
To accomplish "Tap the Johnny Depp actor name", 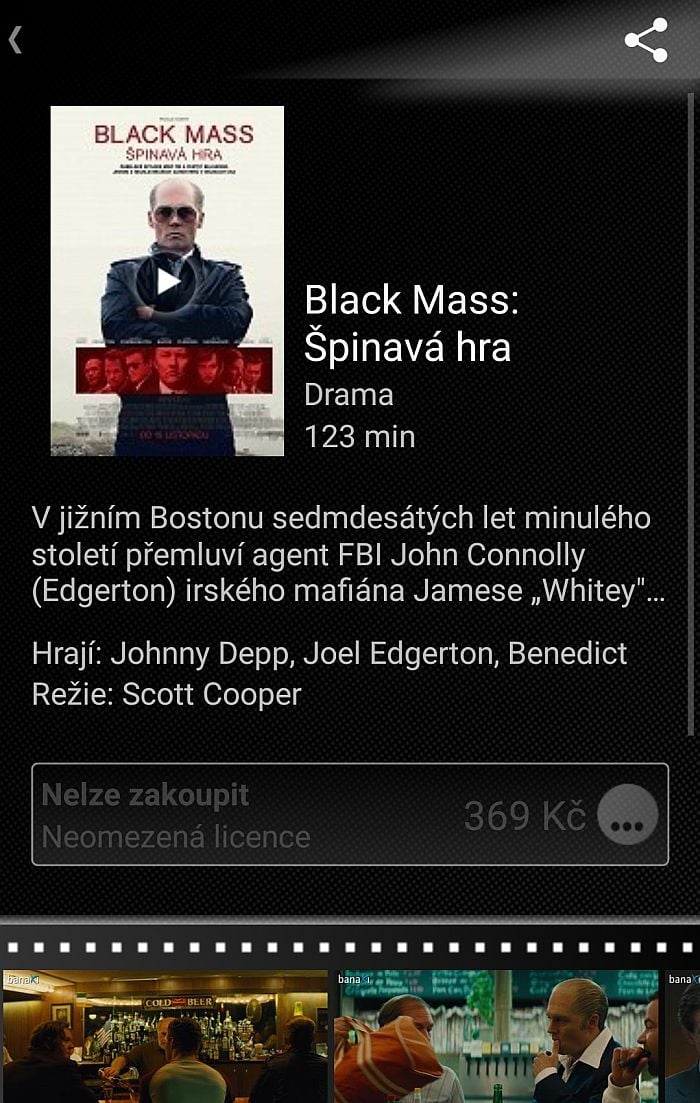I will pos(200,653).
